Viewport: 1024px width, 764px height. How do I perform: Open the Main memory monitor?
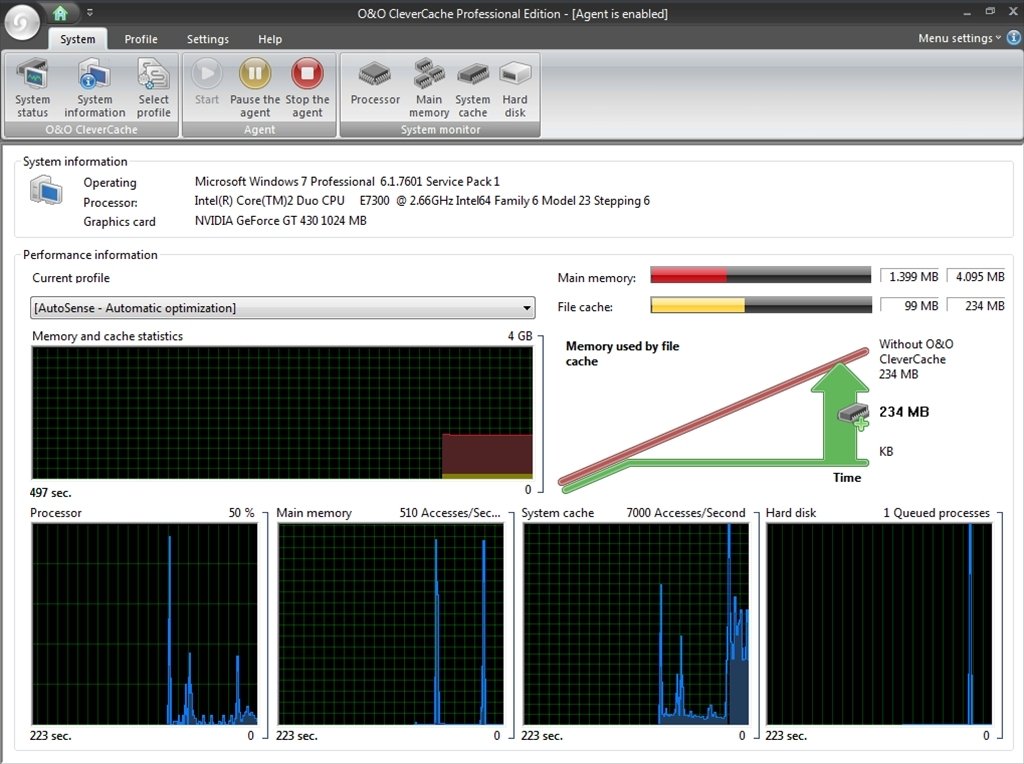click(429, 88)
